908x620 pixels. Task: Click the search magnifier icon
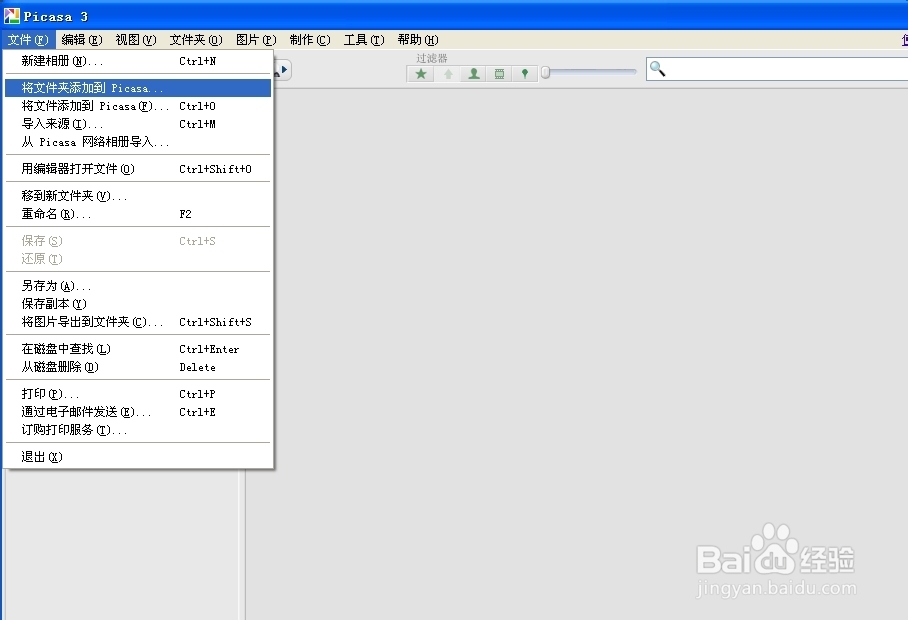point(657,69)
